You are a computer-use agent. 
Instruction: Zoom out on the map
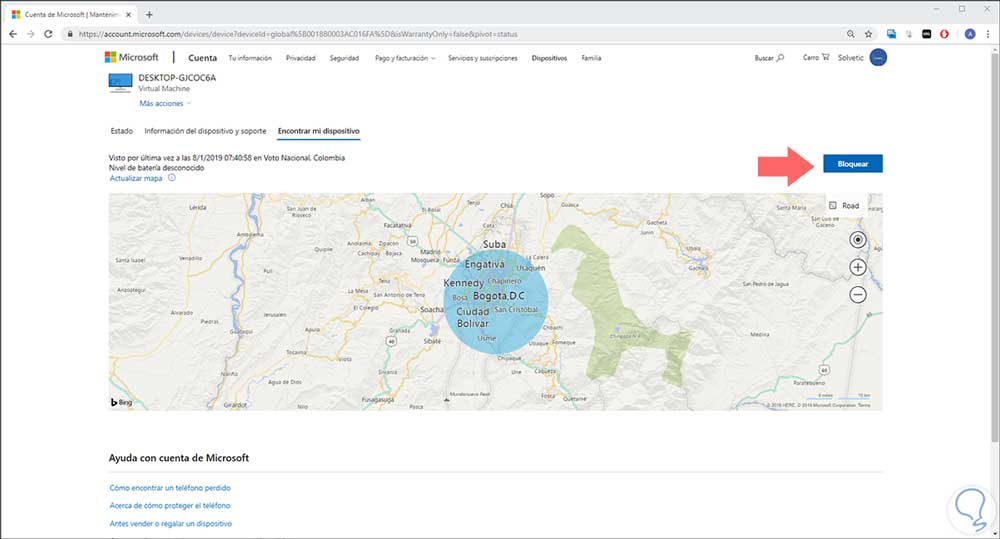point(858,295)
